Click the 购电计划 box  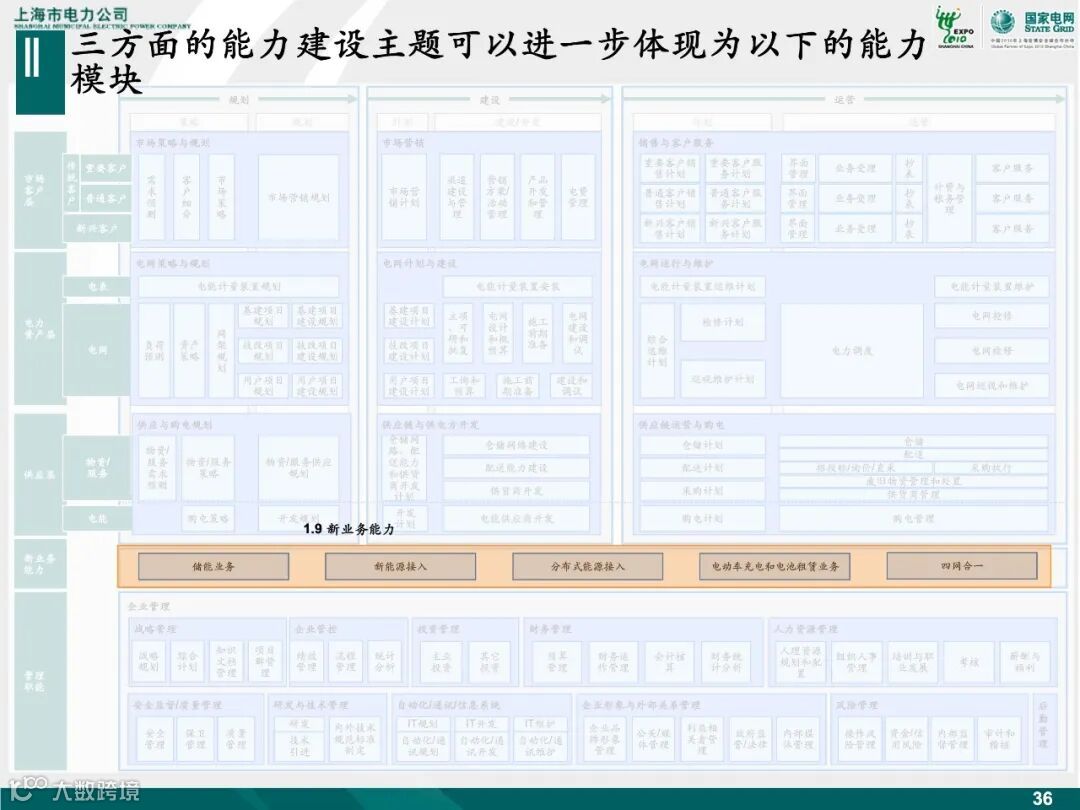click(703, 518)
